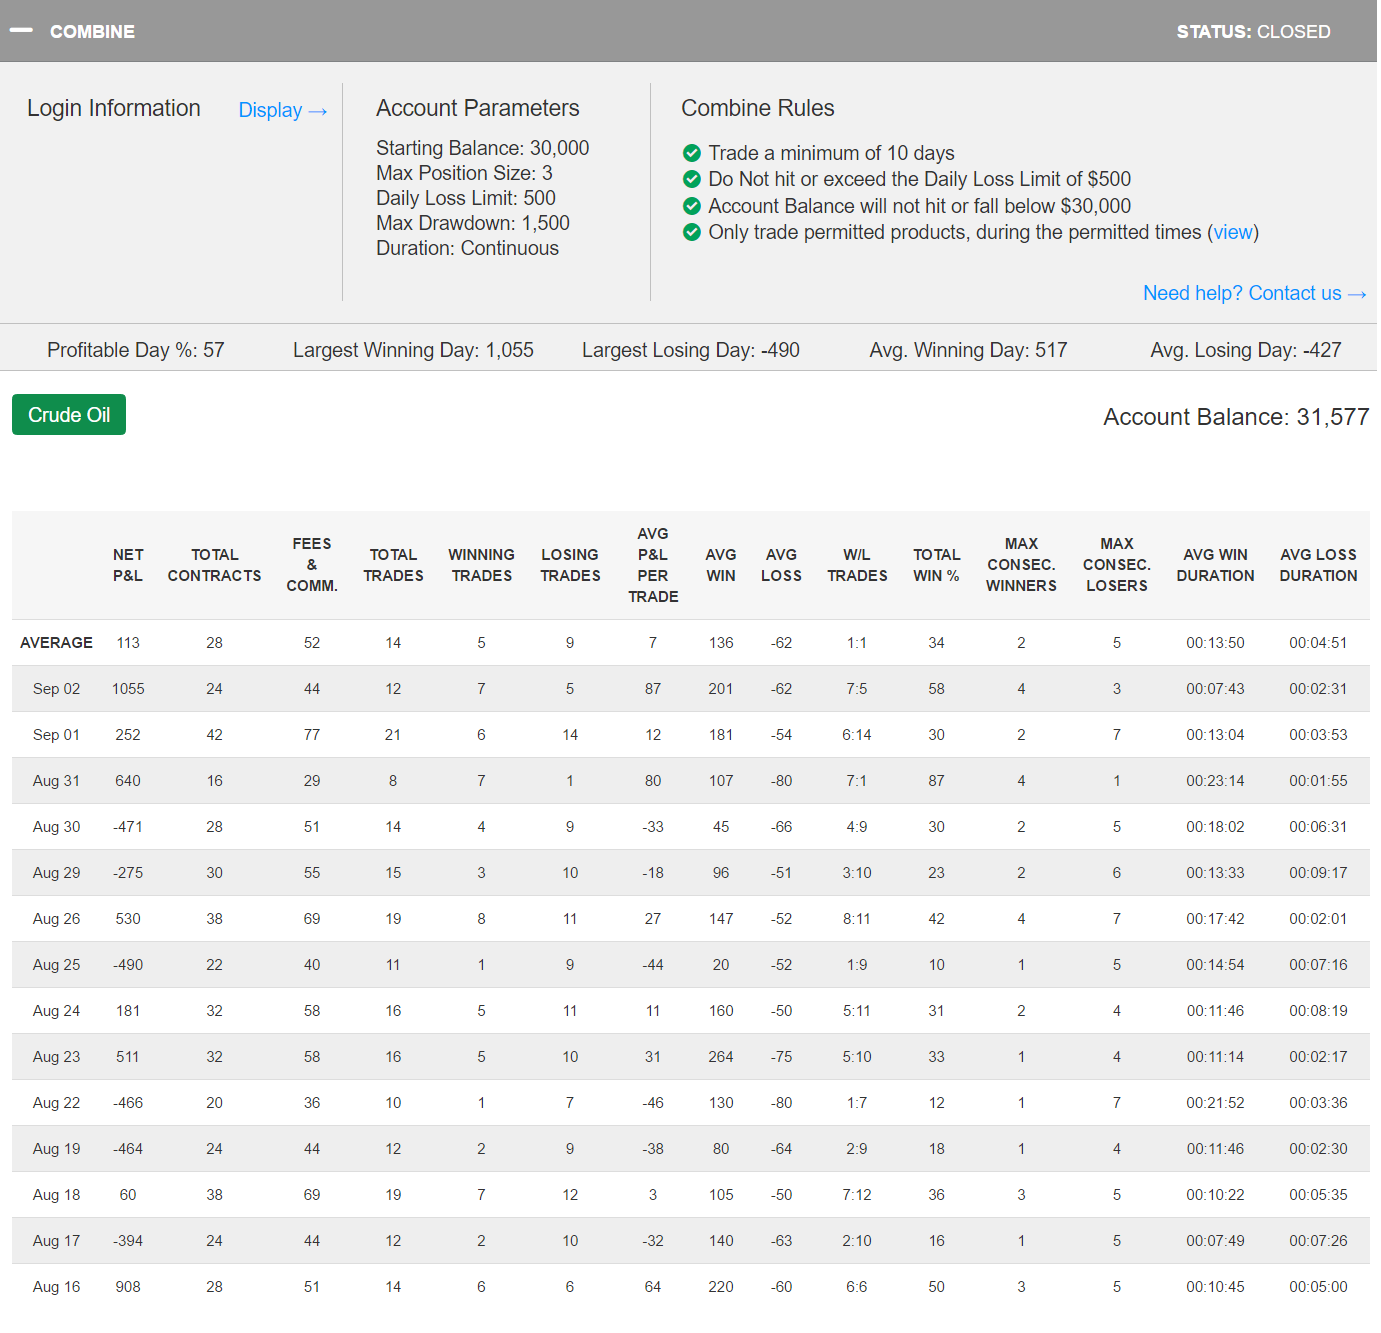Screen dimensions: 1381x1333
Task: Click the W/L TRADES column header
Action: [x=857, y=565]
